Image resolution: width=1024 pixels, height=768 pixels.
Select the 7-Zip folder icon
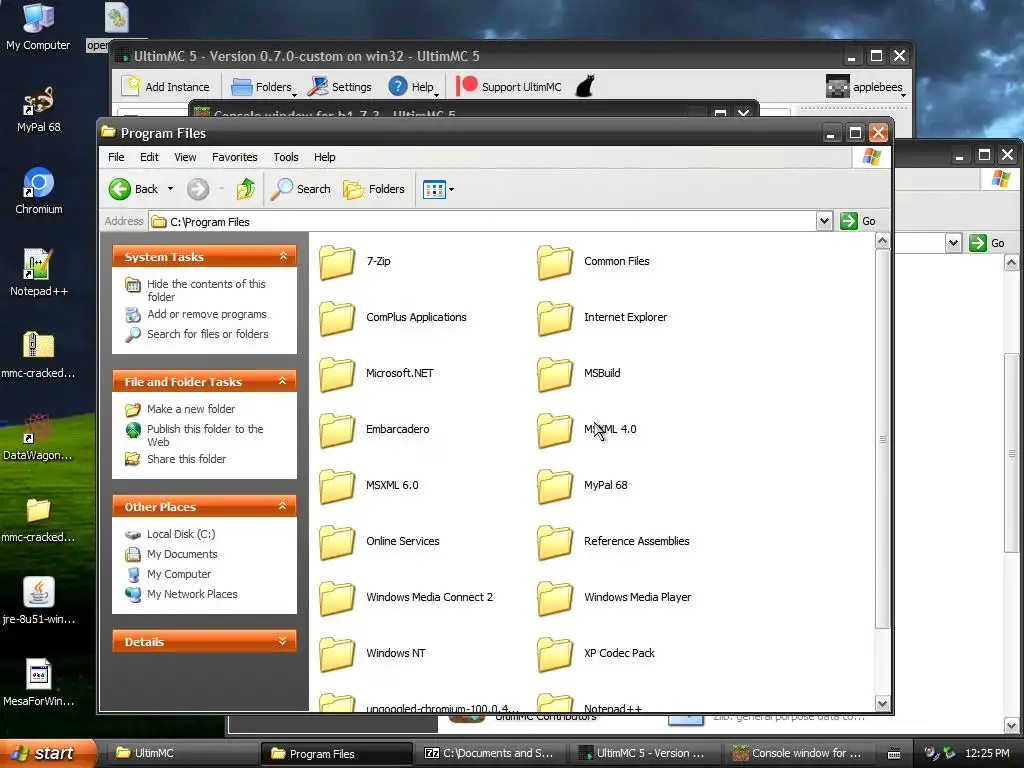click(337, 263)
